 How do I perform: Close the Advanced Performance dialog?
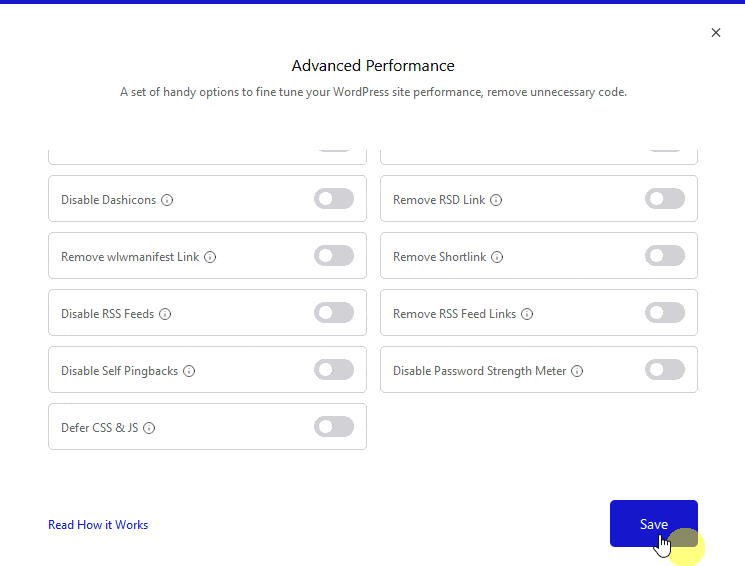pos(716,33)
